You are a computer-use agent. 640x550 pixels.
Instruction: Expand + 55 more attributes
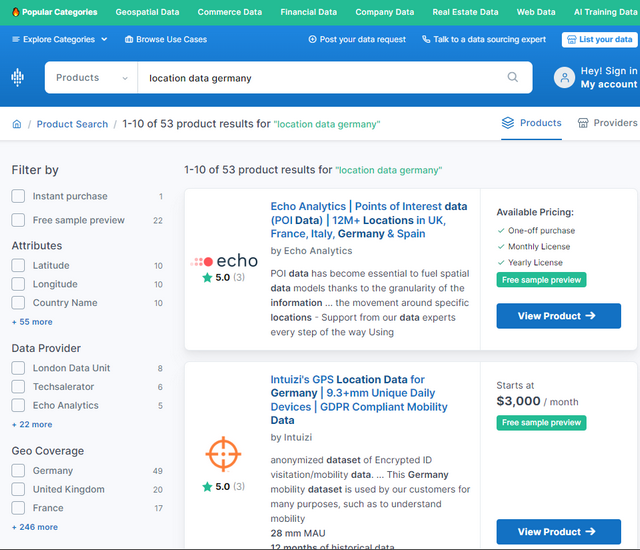(32, 322)
